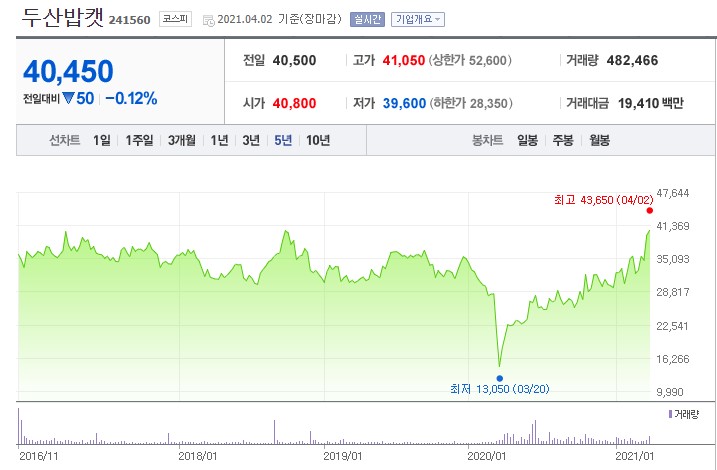Click the 상한가 52,600 text
Image resolution: width=717 pixels, height=470 pixels.
(470, 60)
